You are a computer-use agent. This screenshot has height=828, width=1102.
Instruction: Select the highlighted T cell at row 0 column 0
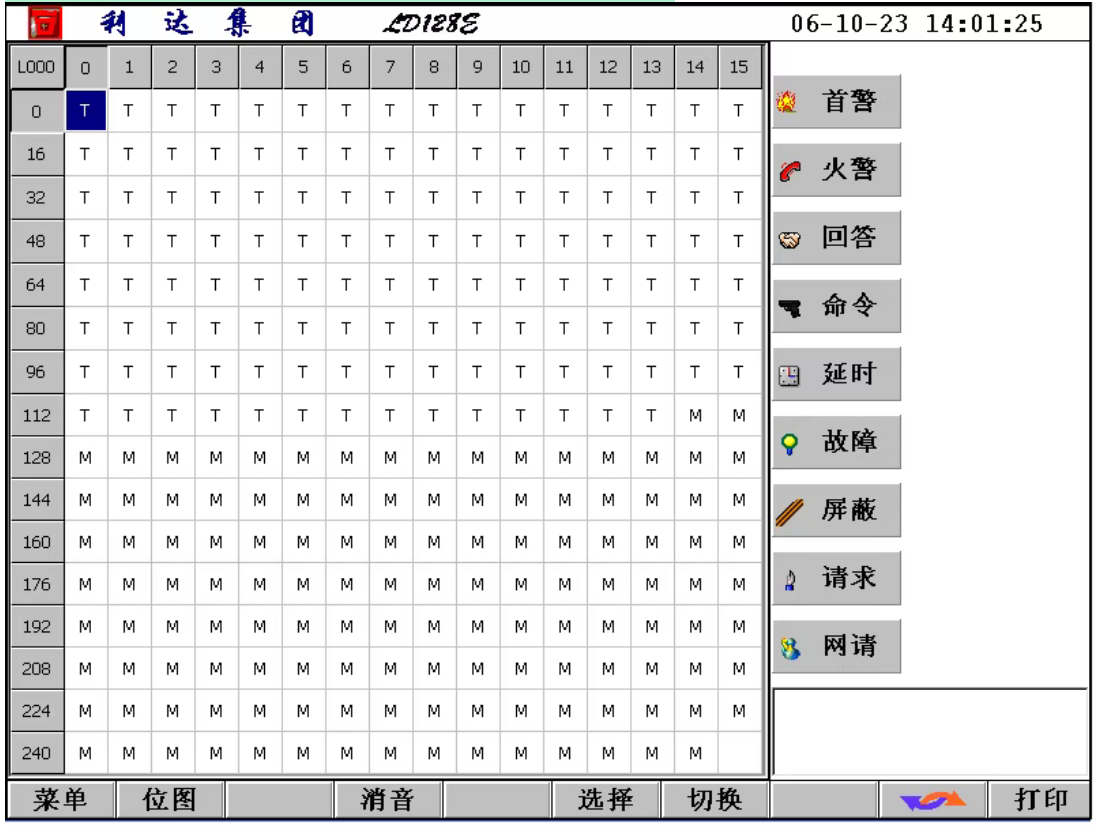pos(86,112)
